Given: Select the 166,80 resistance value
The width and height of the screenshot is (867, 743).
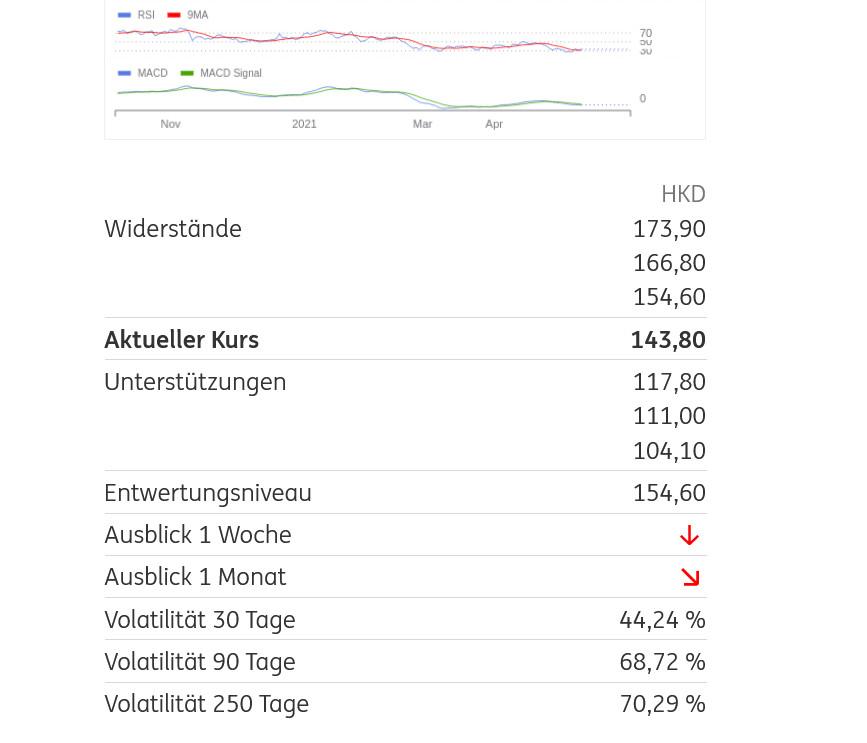Looking at the screenshot, I should pos(669,263).
